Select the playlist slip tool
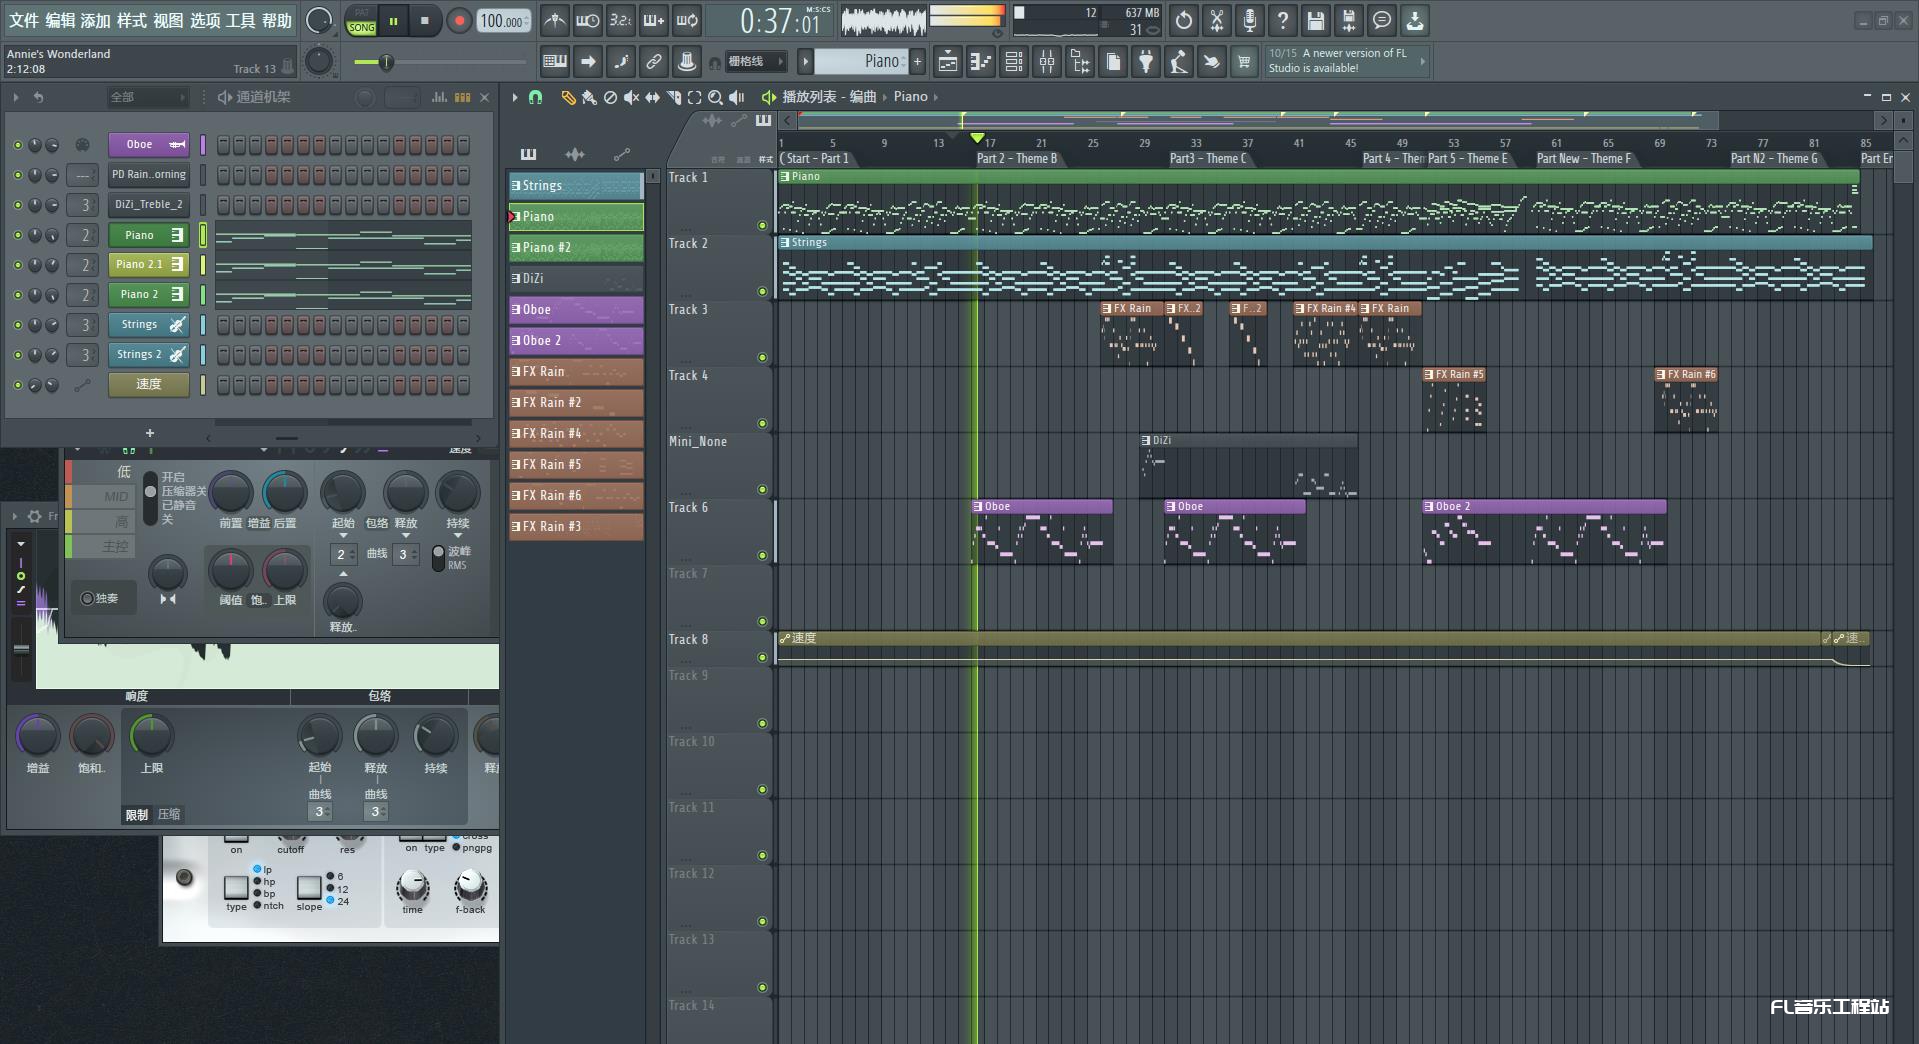1919x1044 pixels. [652, 97]
